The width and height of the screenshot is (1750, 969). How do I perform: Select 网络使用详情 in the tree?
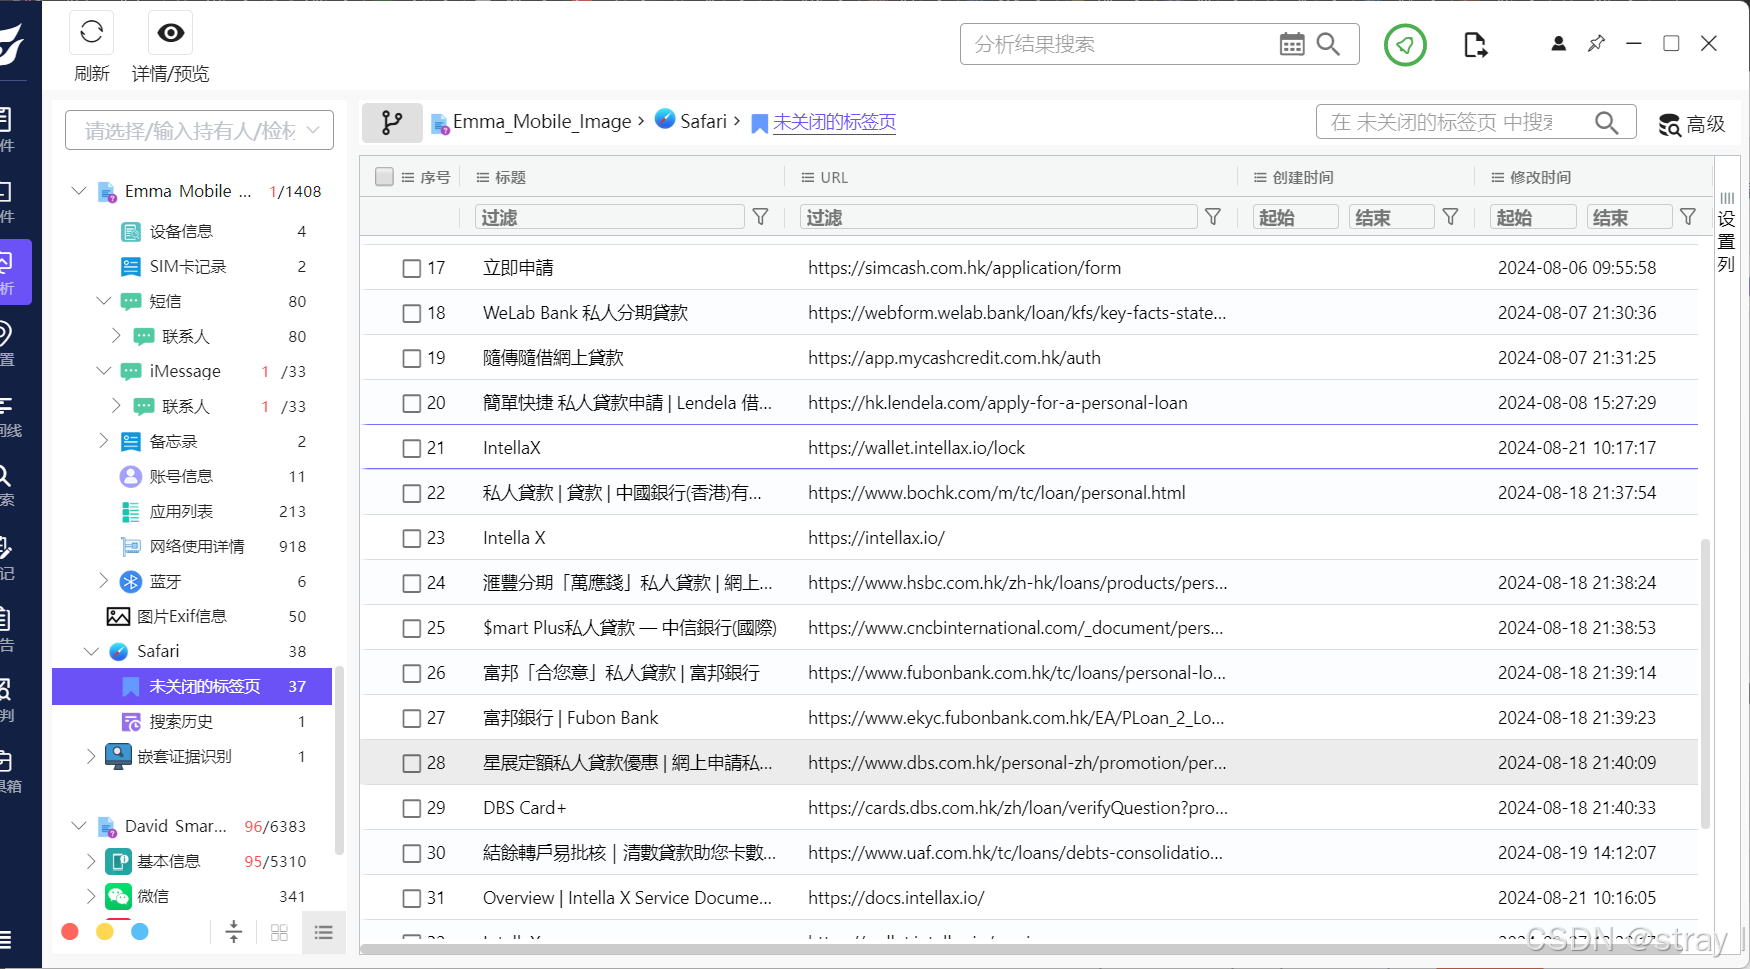pyautogui.click(x=197, y=547)
